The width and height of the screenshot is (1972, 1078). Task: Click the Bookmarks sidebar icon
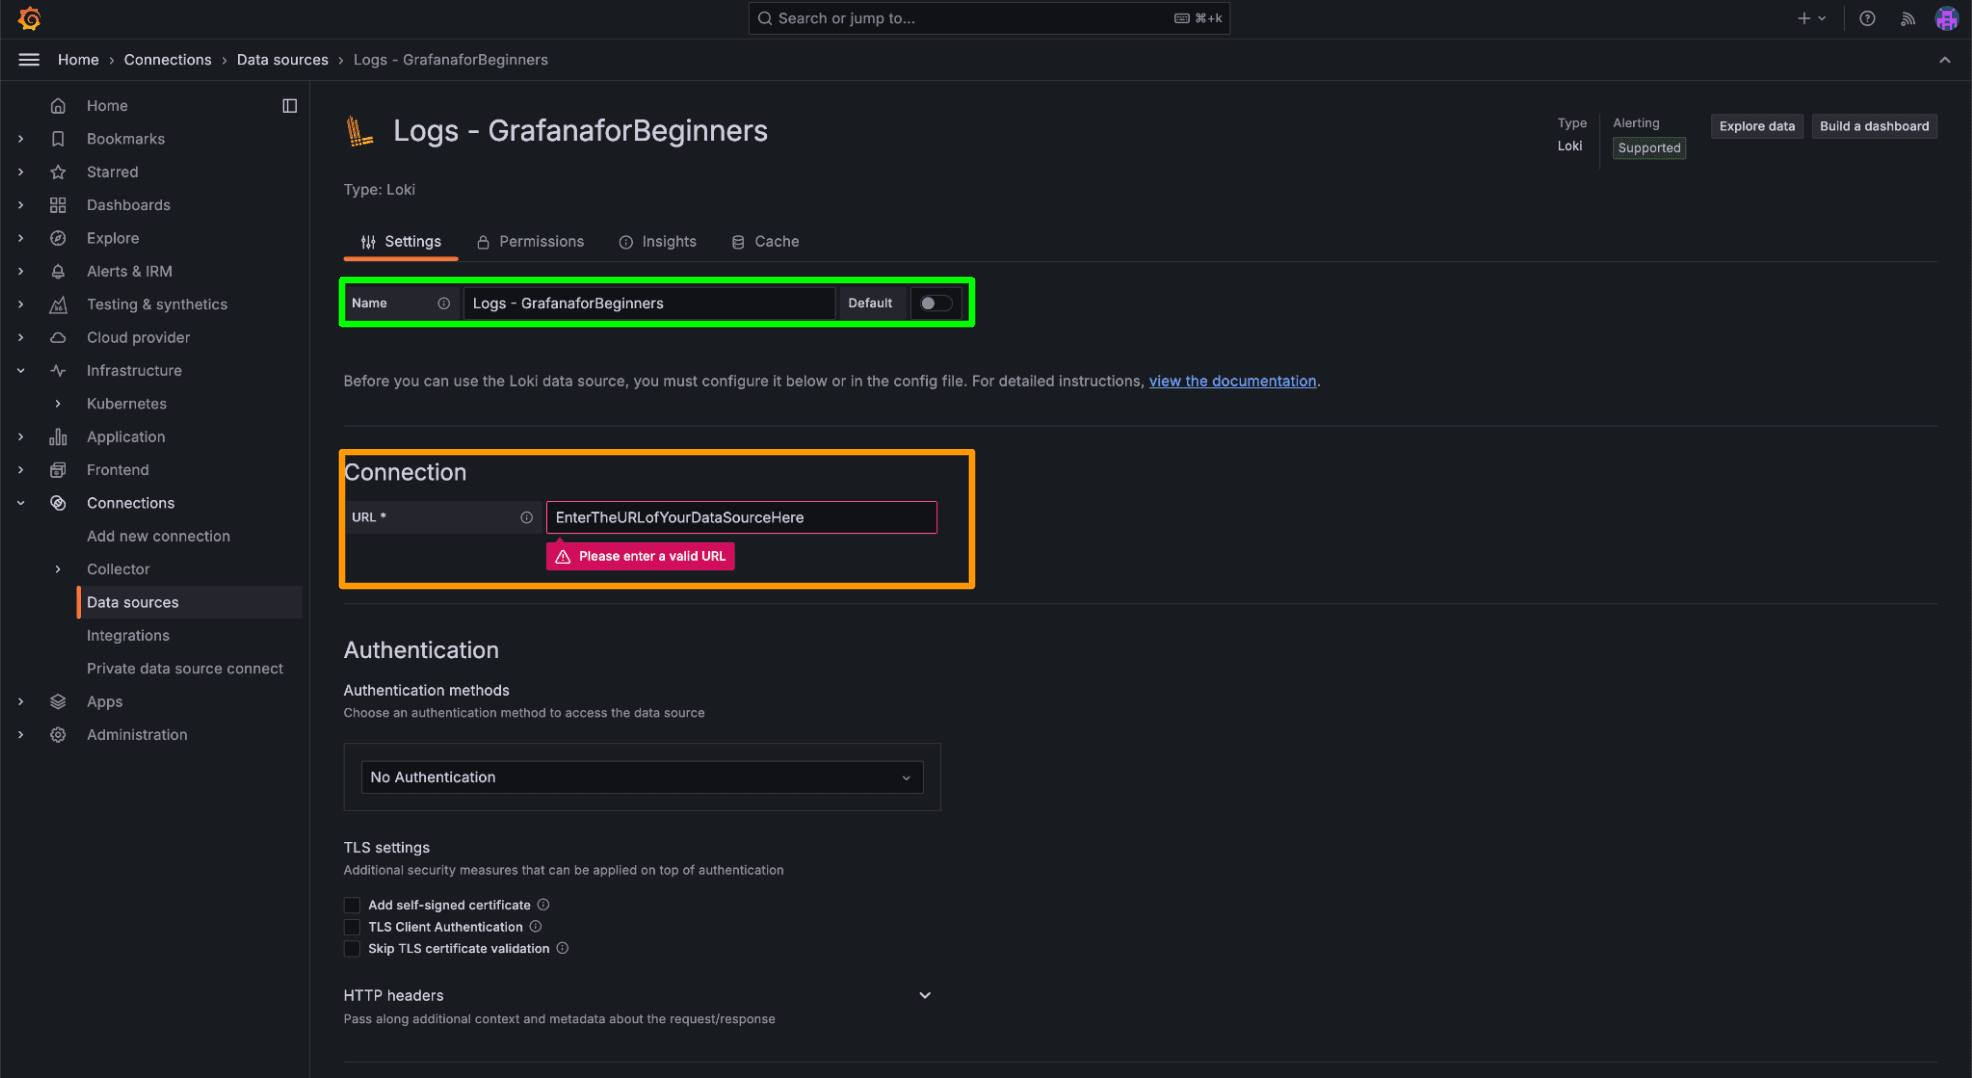point(58,138)
